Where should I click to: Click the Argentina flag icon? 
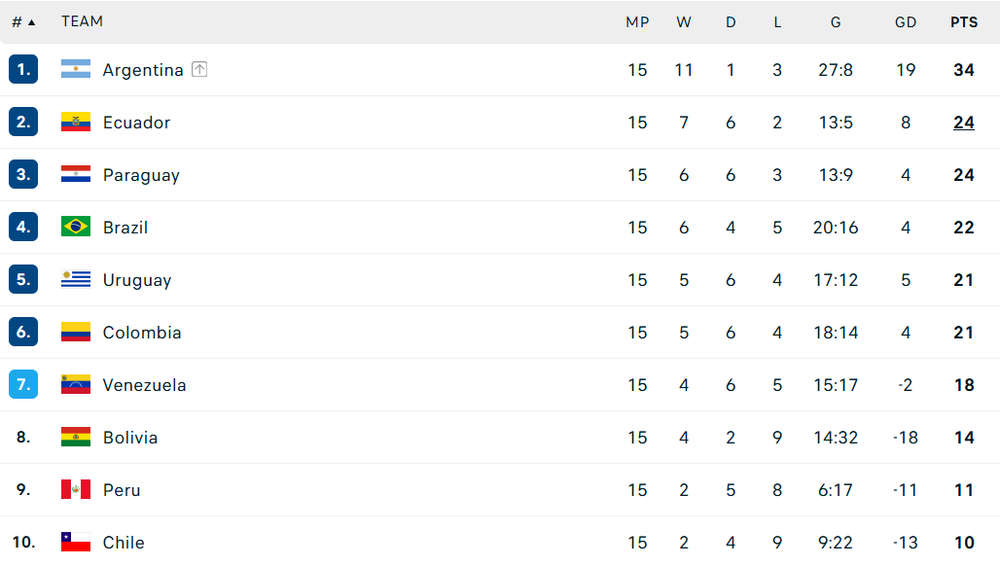pyautogui.click(x=75, y=69)
